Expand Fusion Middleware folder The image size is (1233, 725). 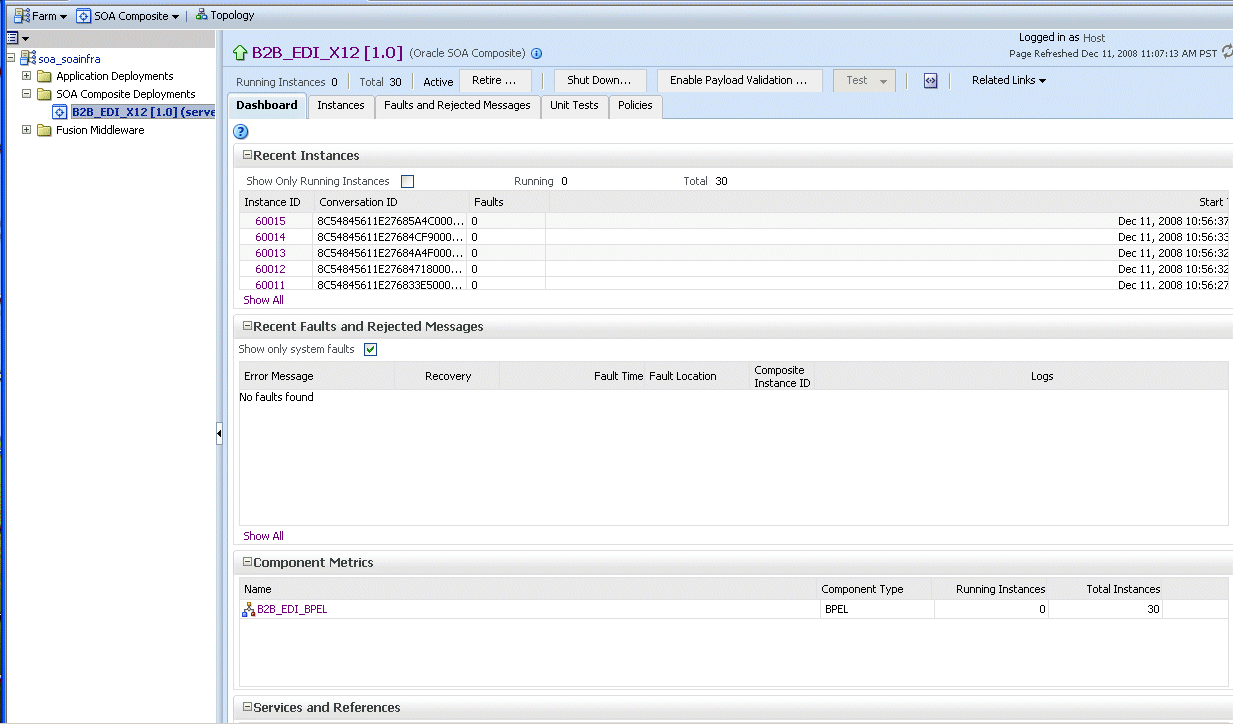[26, 130]
